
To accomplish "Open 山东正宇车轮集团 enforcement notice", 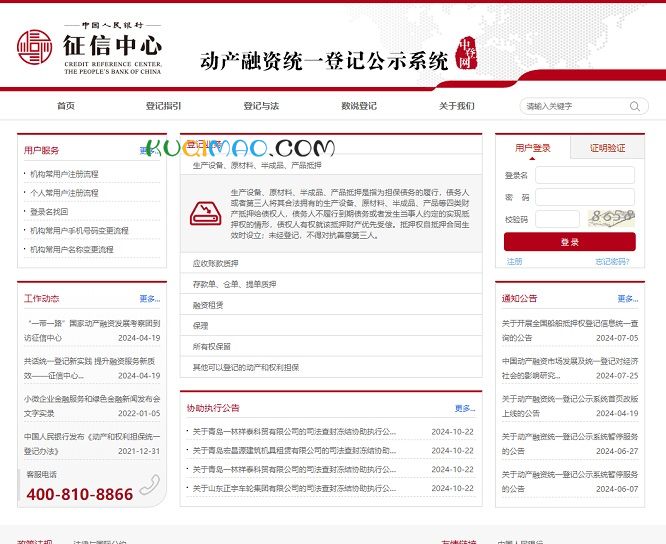I will pos(294,488).
